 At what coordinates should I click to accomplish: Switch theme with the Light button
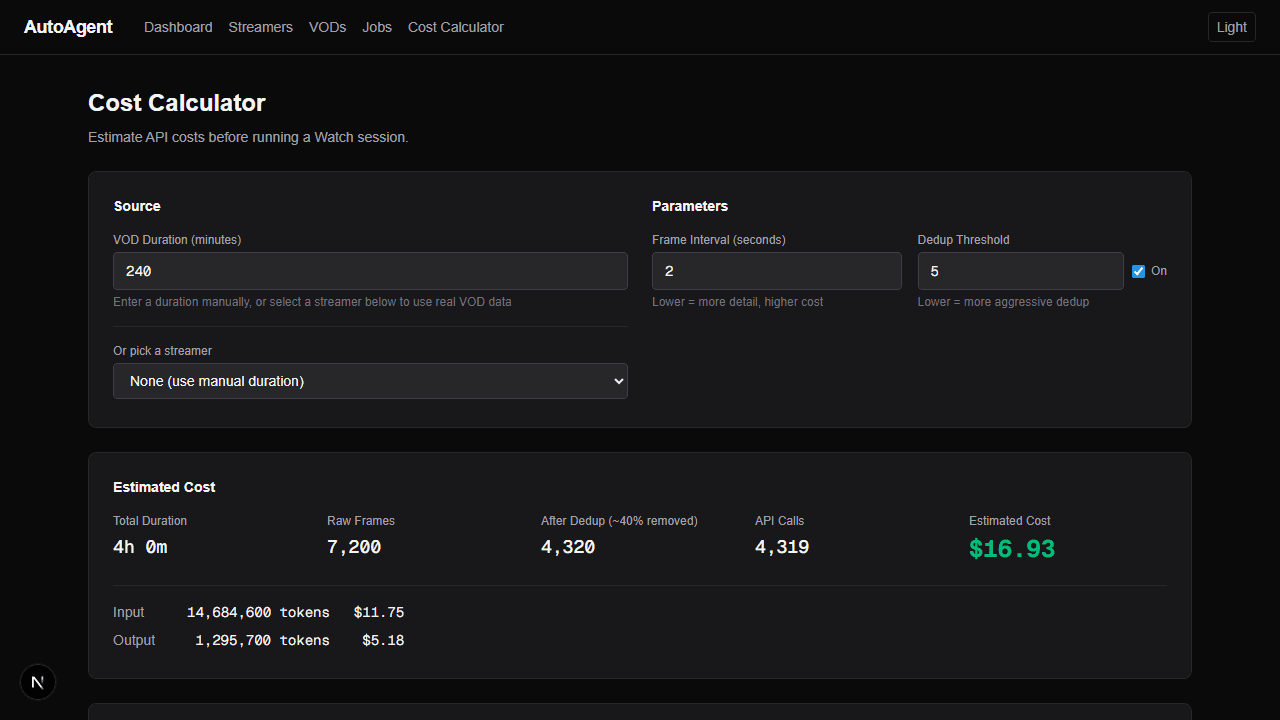point(1232,27)
